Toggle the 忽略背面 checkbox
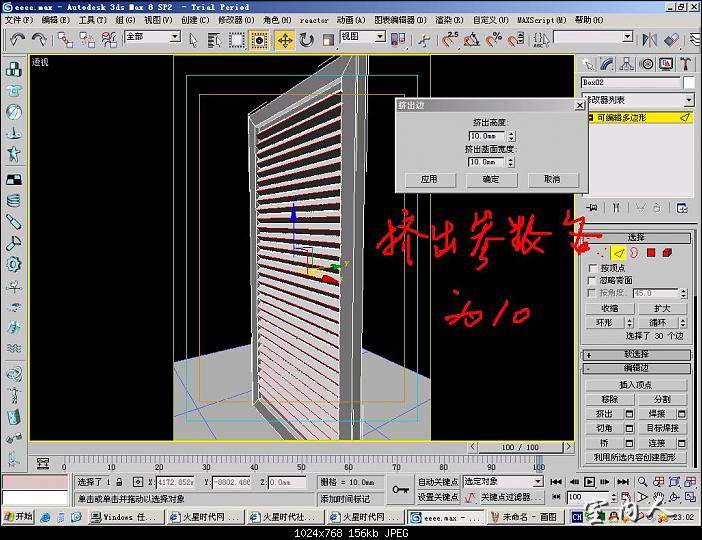 pyautogui.click(x=592, y=280)
